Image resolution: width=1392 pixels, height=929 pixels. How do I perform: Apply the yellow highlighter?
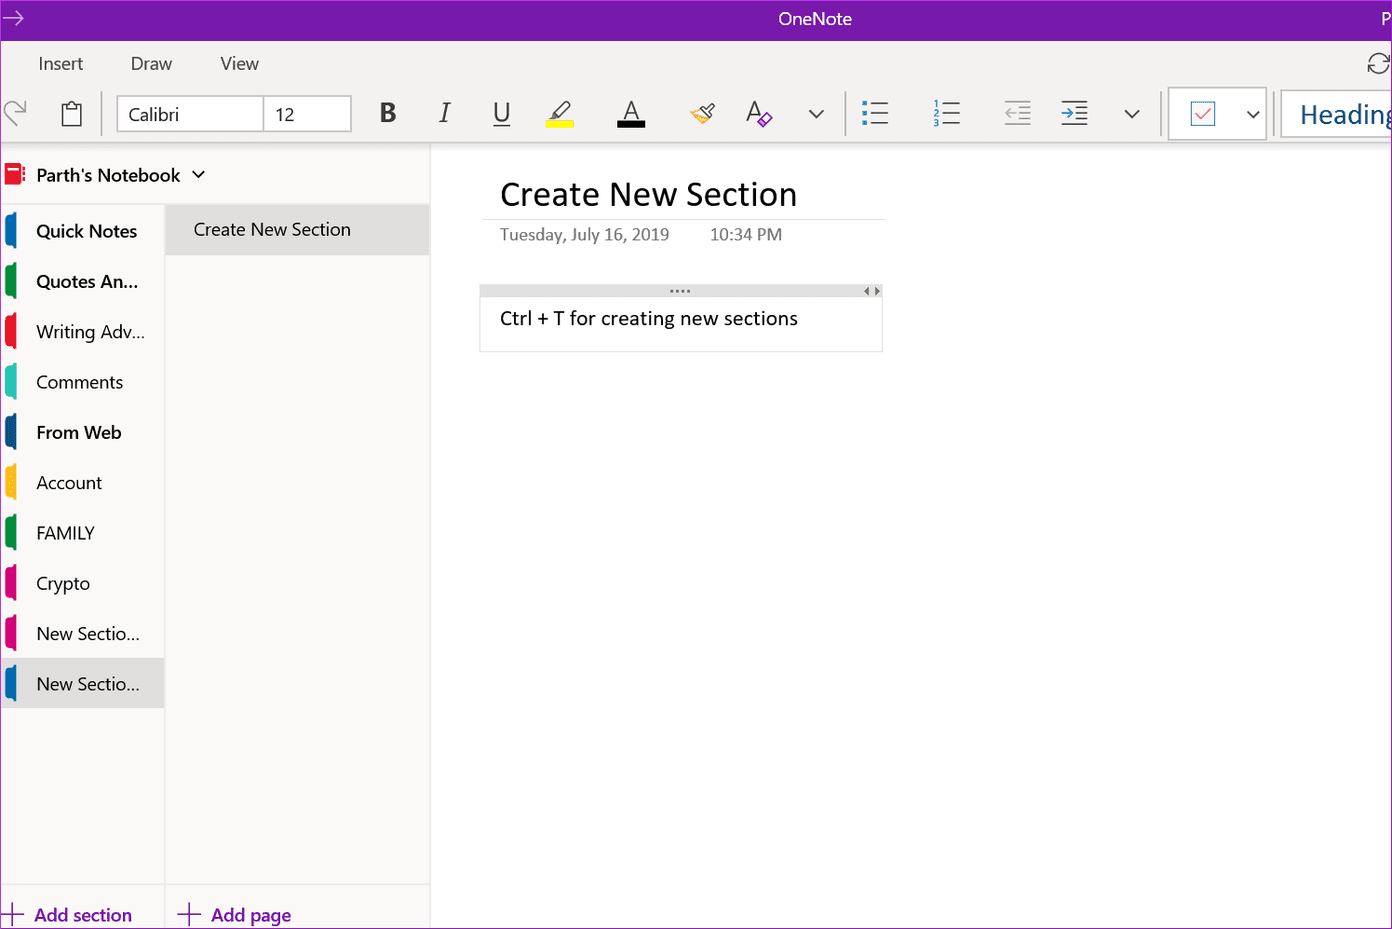(560, 114)
